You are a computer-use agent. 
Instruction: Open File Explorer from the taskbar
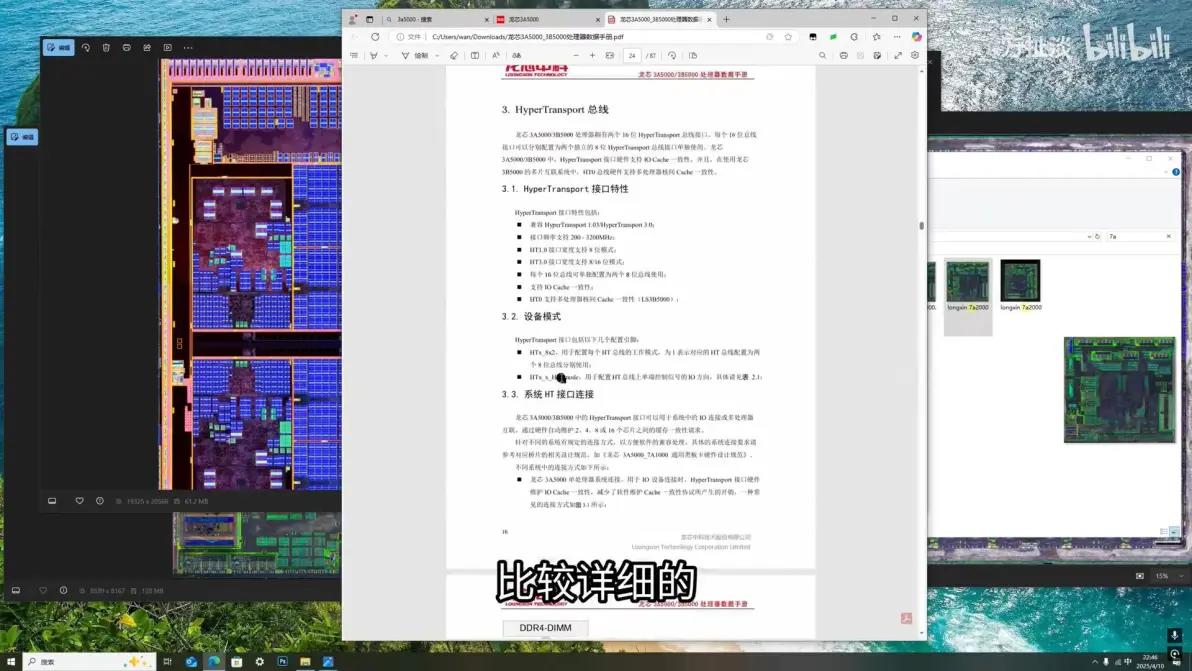click(305, 662)
